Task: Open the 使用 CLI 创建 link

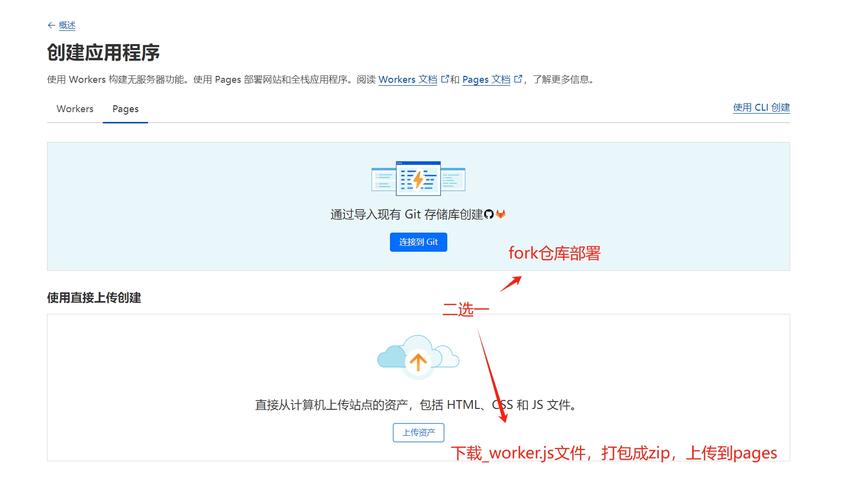Action: 761,107
